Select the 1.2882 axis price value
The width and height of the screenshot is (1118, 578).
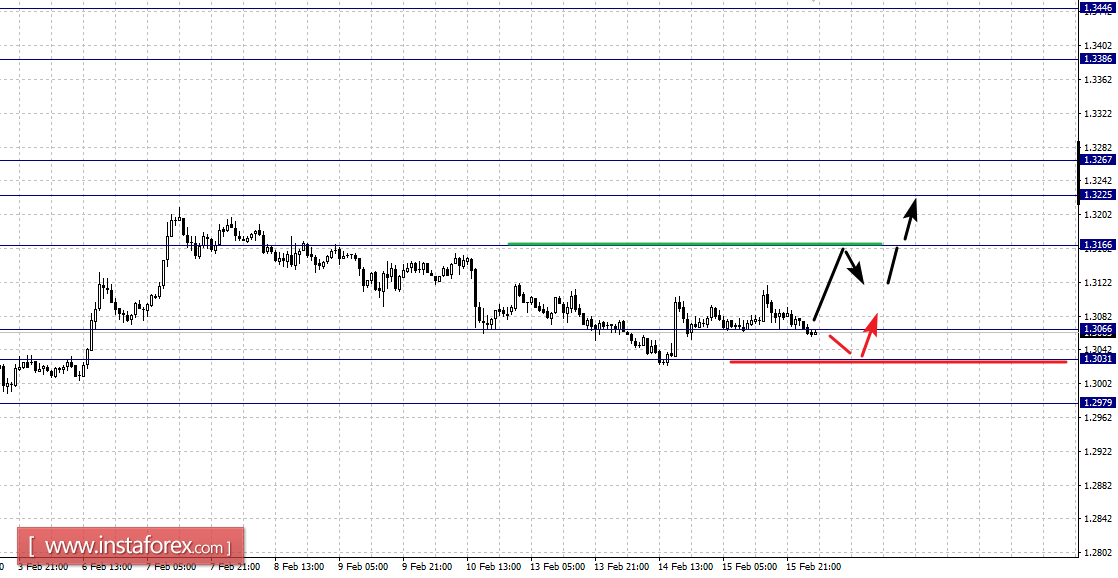(1098, 485)
